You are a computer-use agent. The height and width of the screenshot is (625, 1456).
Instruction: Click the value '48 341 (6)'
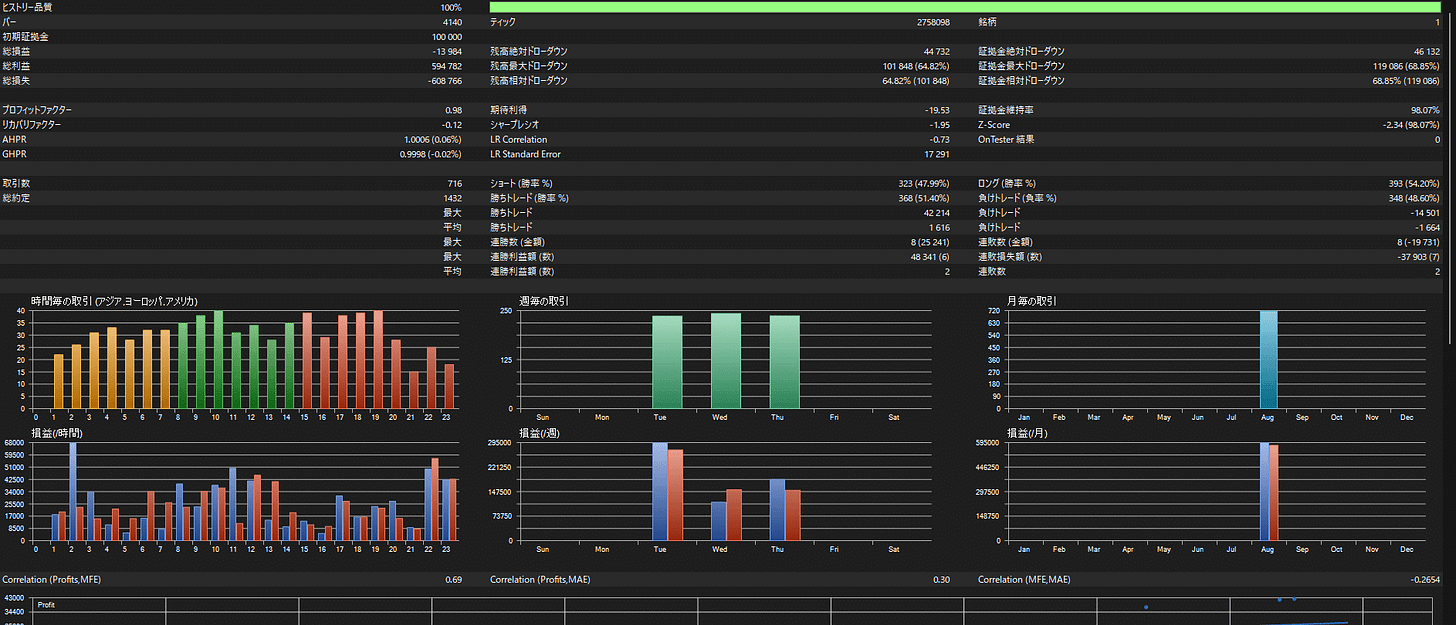click(x=931, y=257)
